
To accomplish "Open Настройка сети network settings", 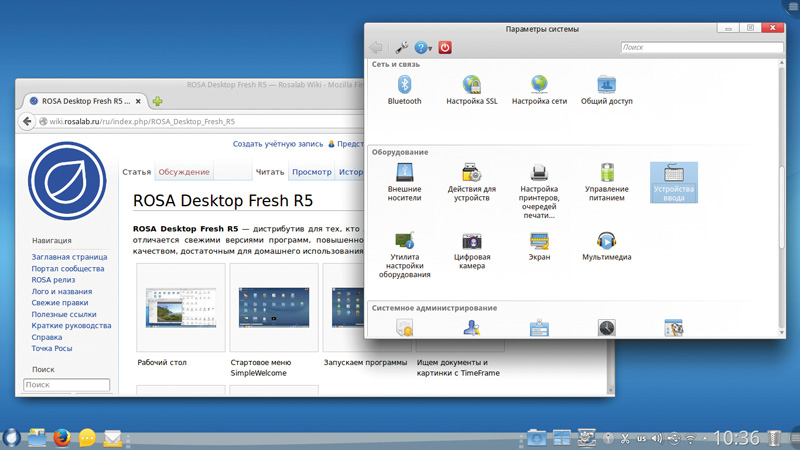I will pos(539,87).
